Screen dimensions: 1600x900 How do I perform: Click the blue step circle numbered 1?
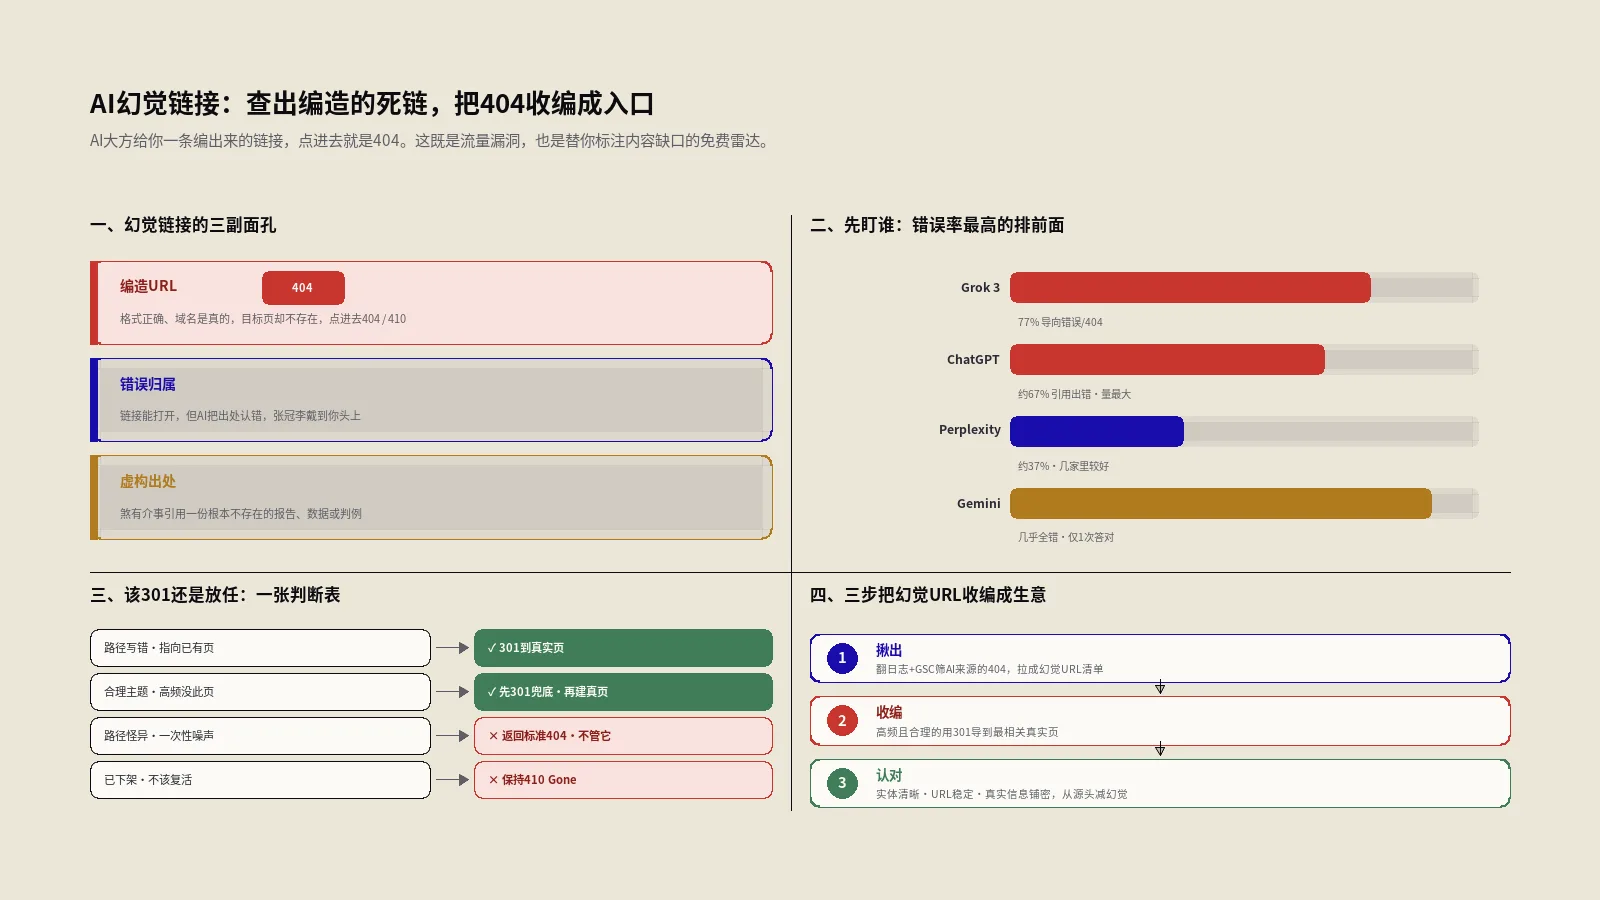click(x=842, y=658)
